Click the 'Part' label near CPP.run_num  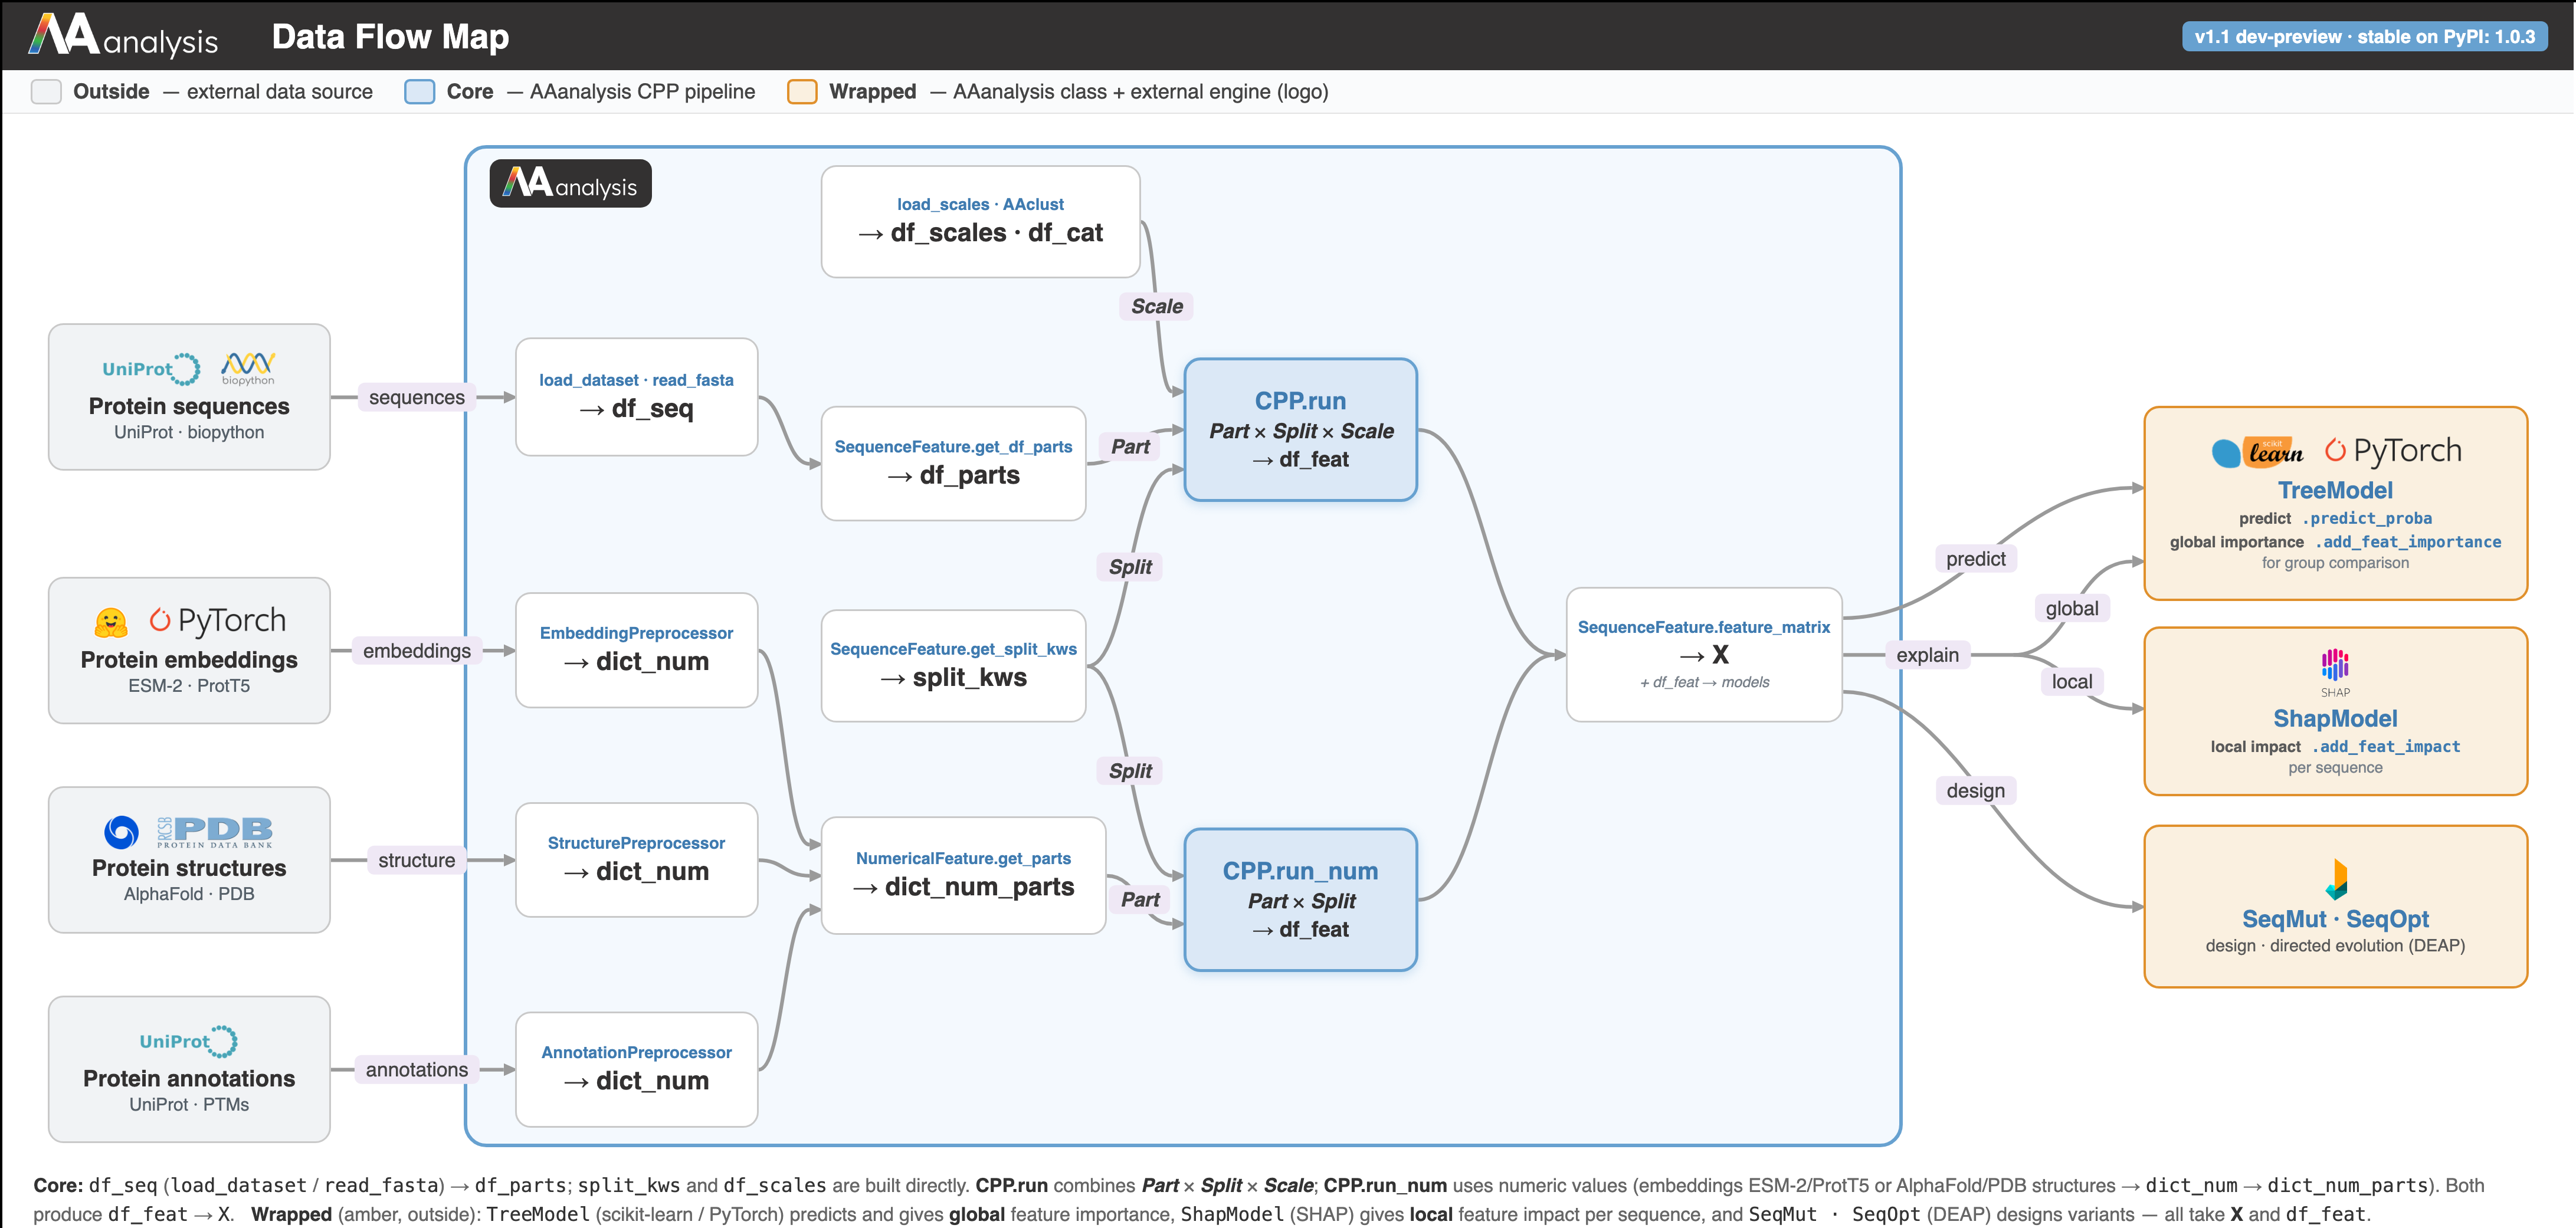(1140, 899)
